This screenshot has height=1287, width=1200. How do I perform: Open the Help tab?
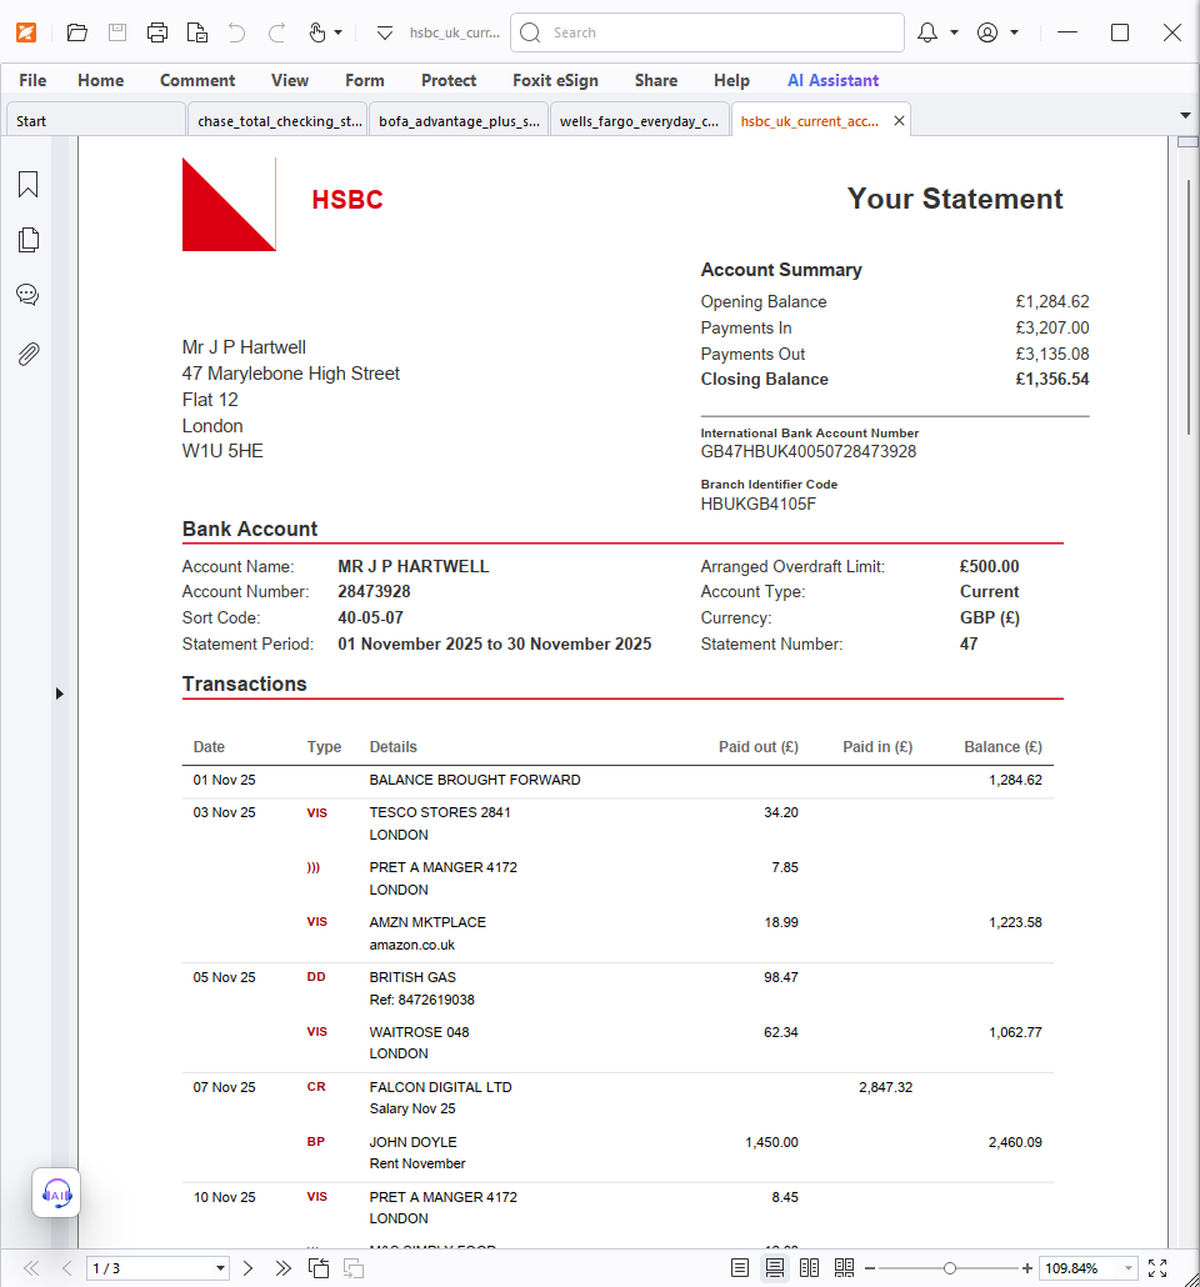(731, 80)
